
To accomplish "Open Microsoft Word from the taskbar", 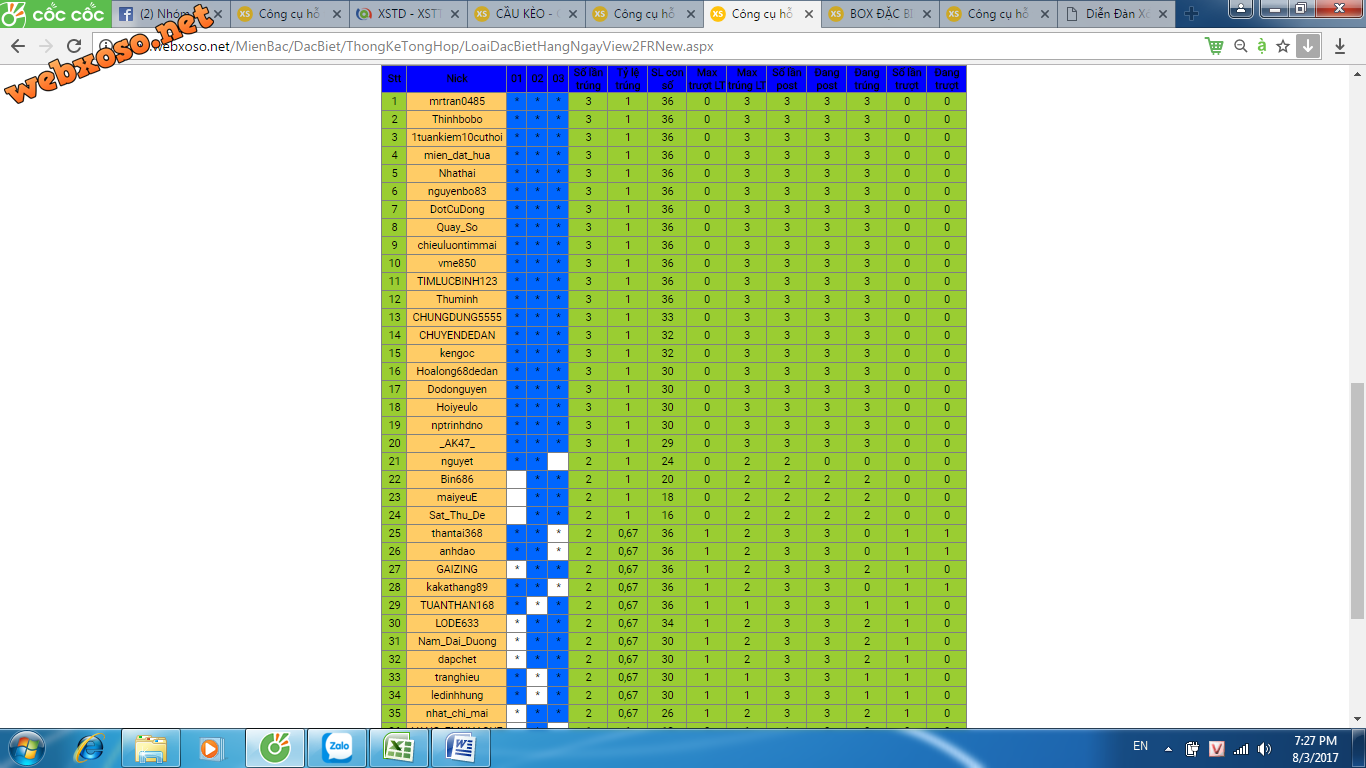I will point(461,747).
